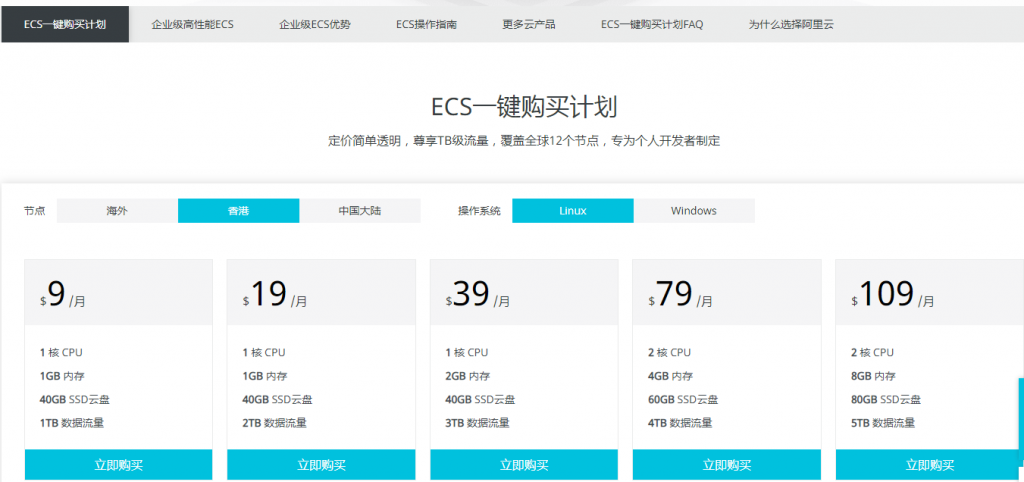The height and width of the screenshot is (482, 1024).
Task: Click the $109 /月 price header
Action: coord(929,293)
